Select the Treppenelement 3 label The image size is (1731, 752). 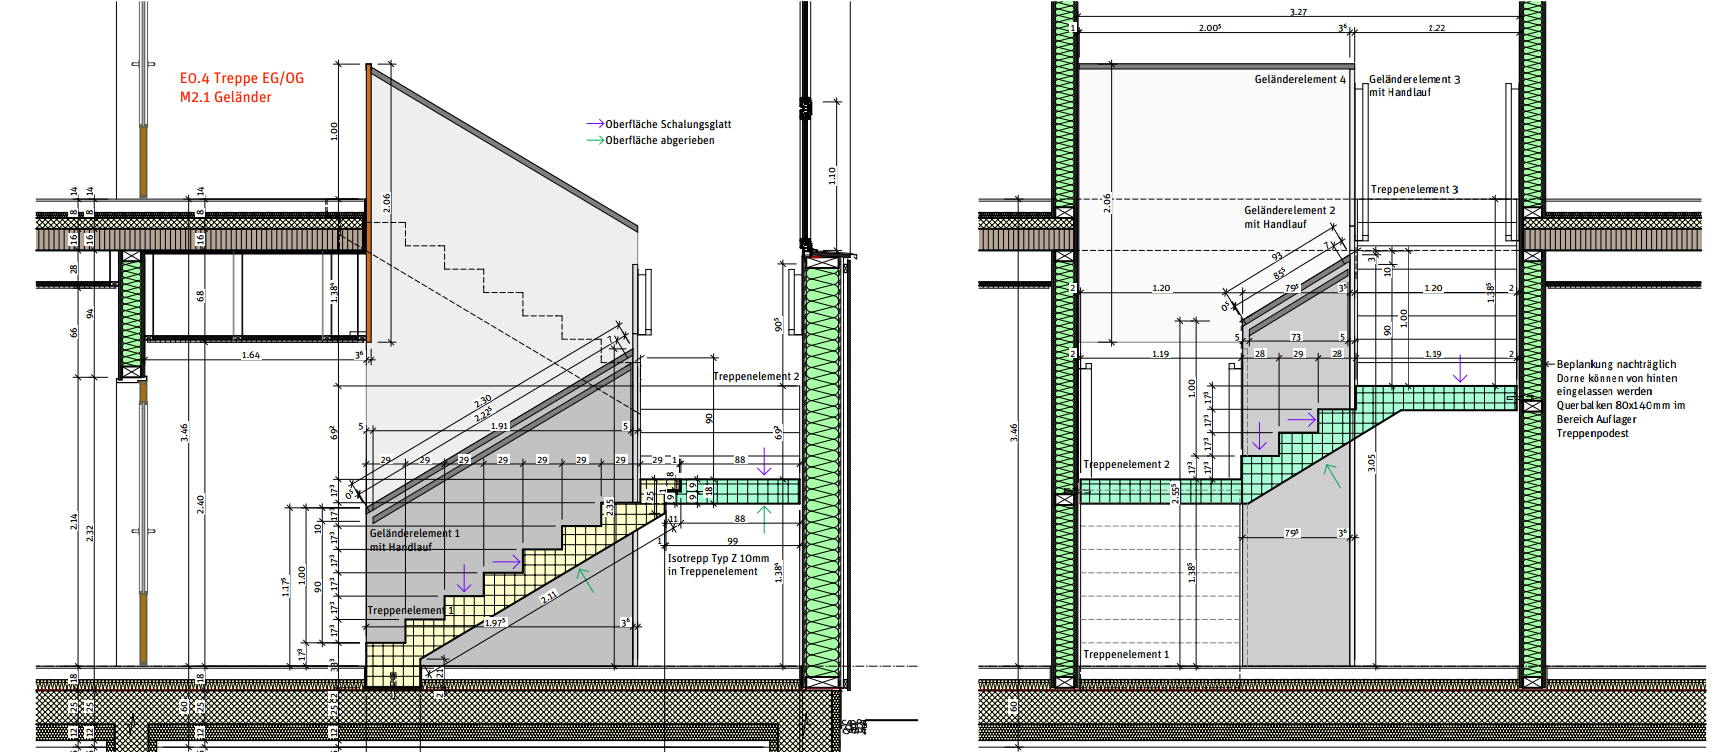coord(1414,189)
